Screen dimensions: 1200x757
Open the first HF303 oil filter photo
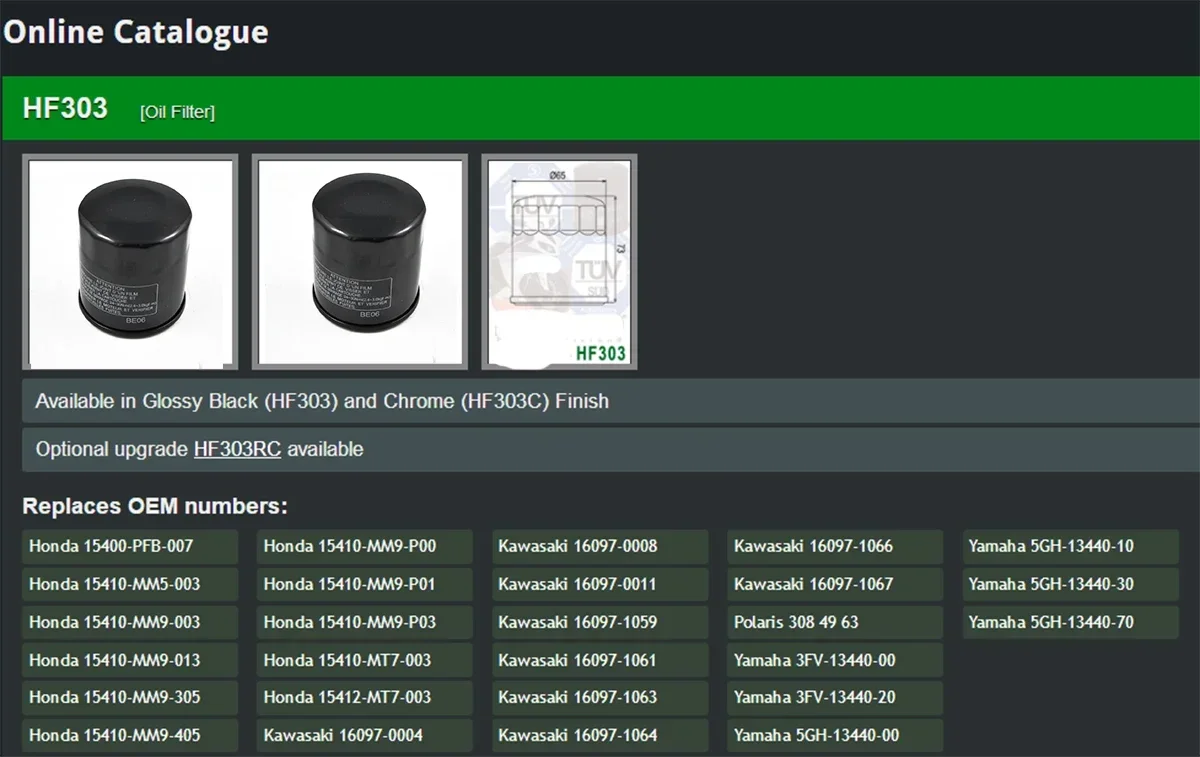click(x=130, y=262)
